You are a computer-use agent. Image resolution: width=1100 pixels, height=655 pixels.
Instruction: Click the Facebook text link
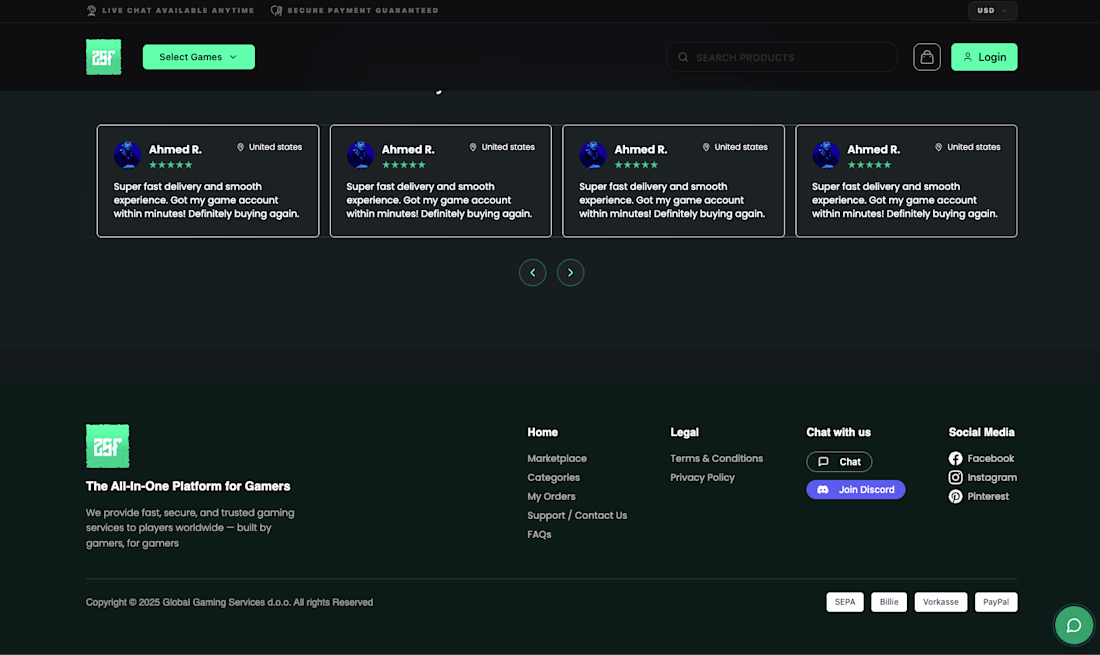pos(991,459)
